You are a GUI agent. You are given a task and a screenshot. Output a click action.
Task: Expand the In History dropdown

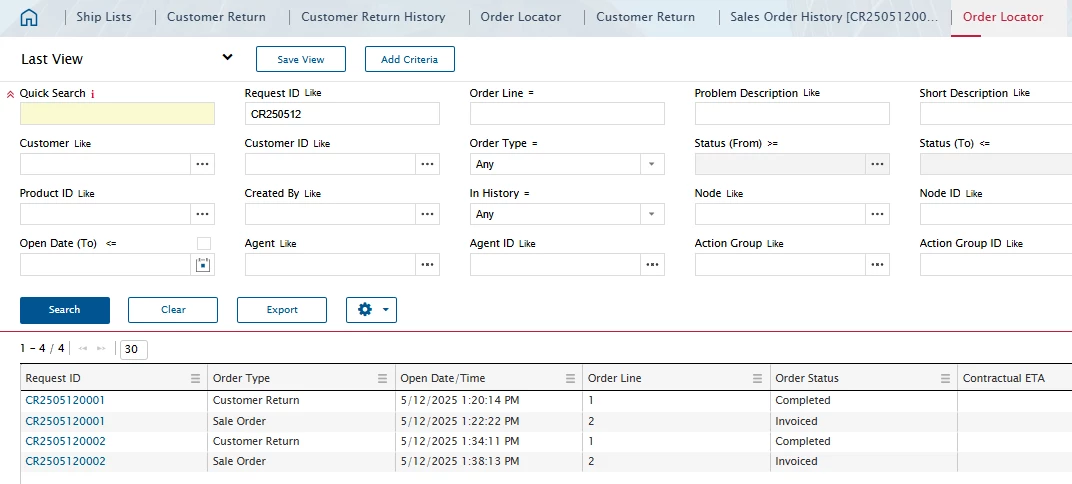(x=652, y=214)
